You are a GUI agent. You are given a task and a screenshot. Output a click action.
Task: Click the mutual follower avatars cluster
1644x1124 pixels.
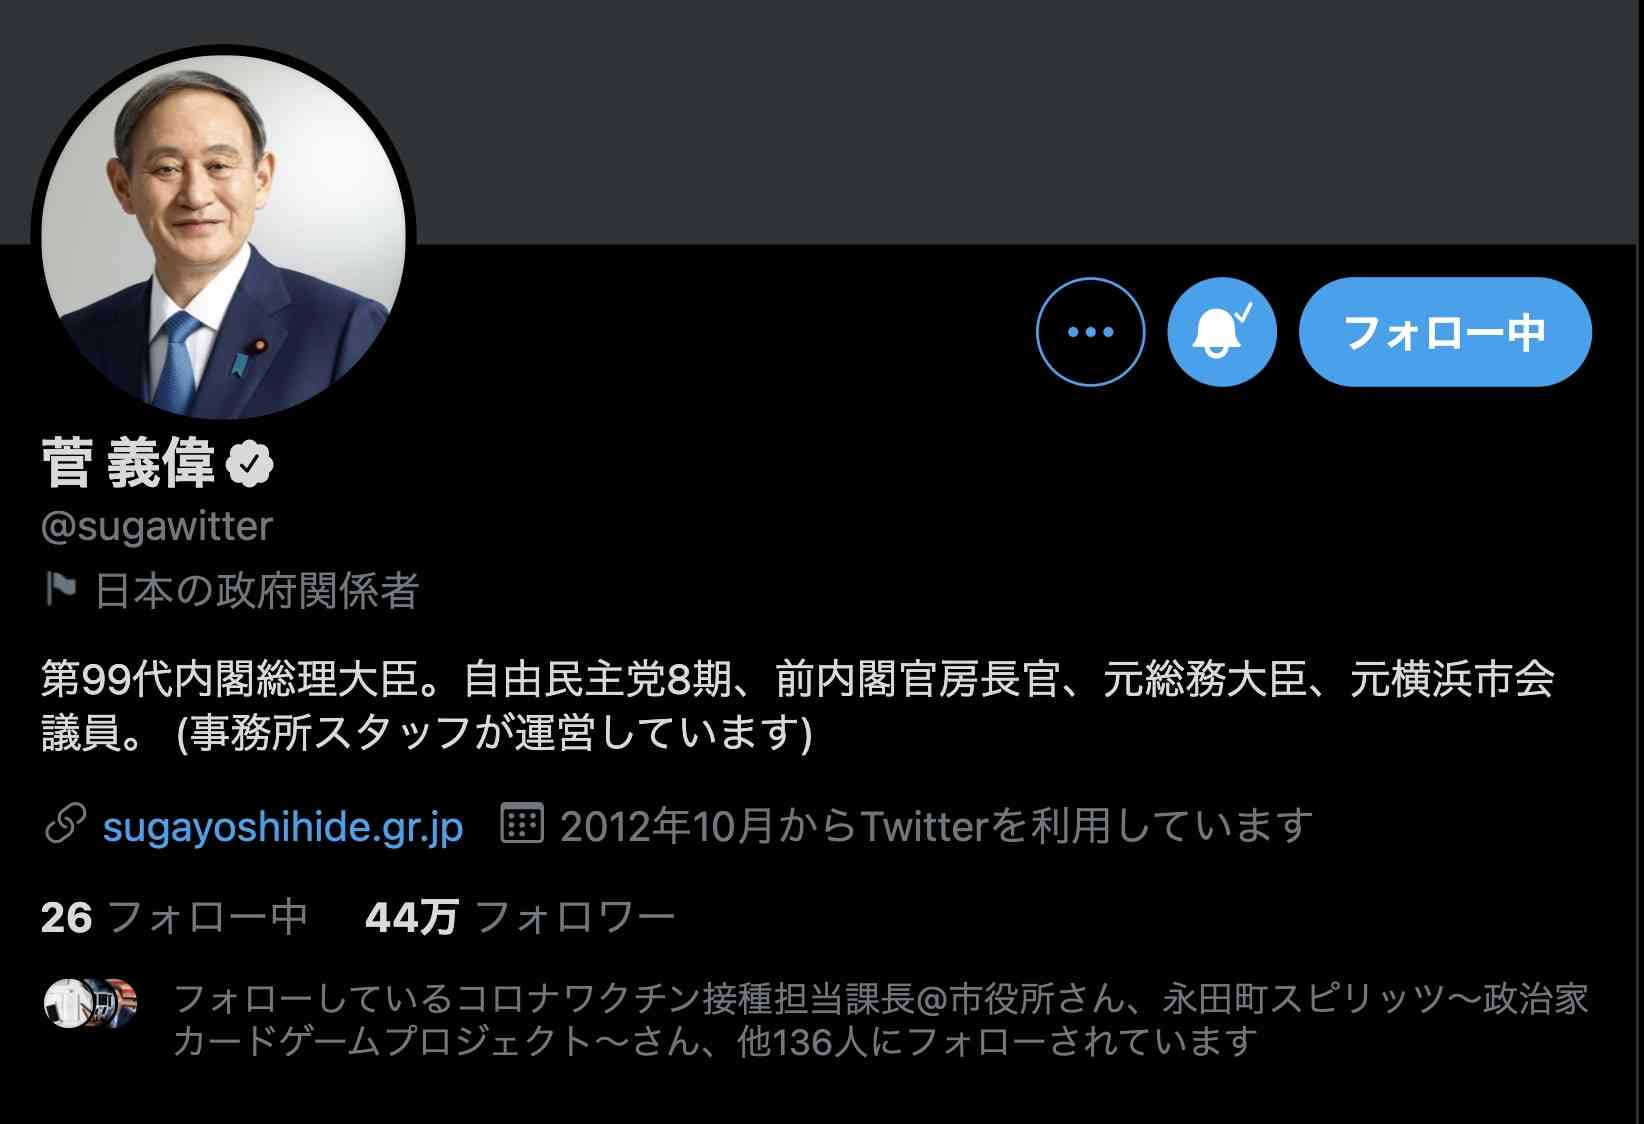(x=91, y=1003)
